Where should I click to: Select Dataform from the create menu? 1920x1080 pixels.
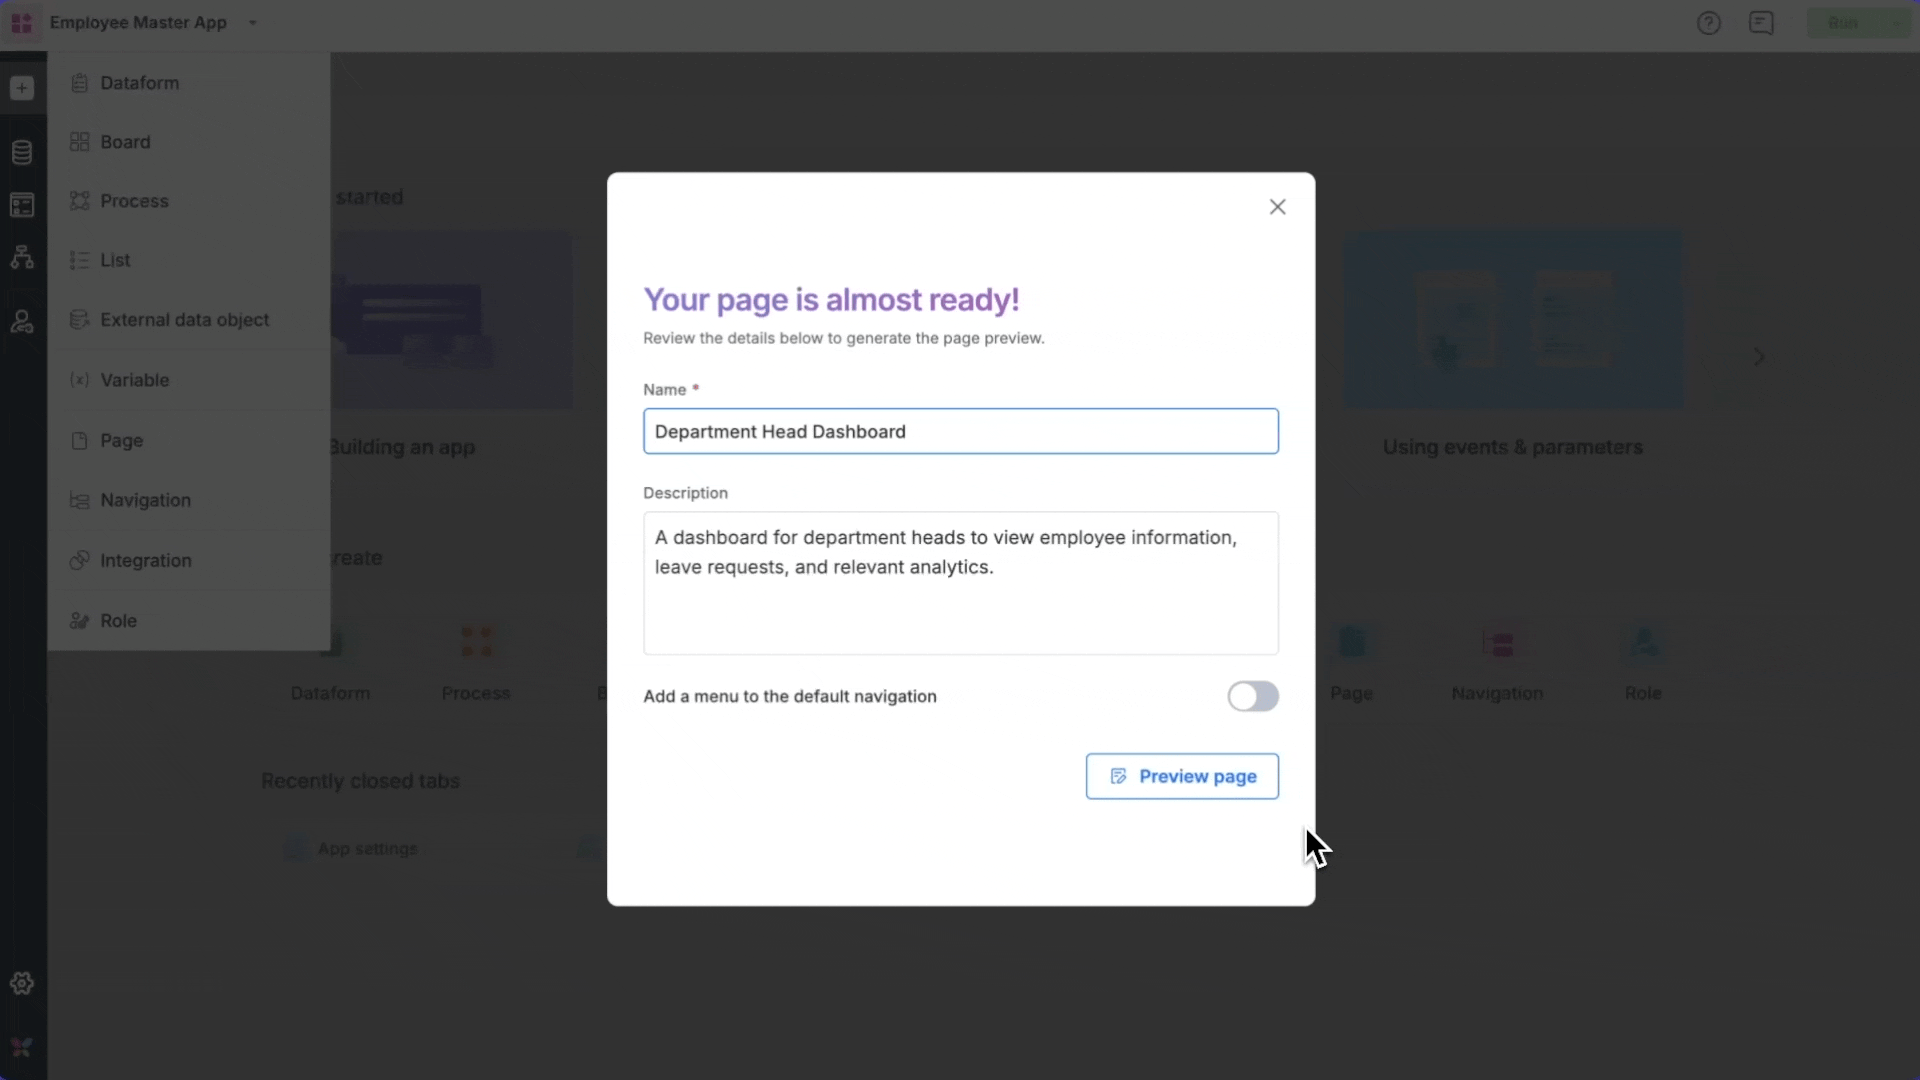[x=139, y=83]
